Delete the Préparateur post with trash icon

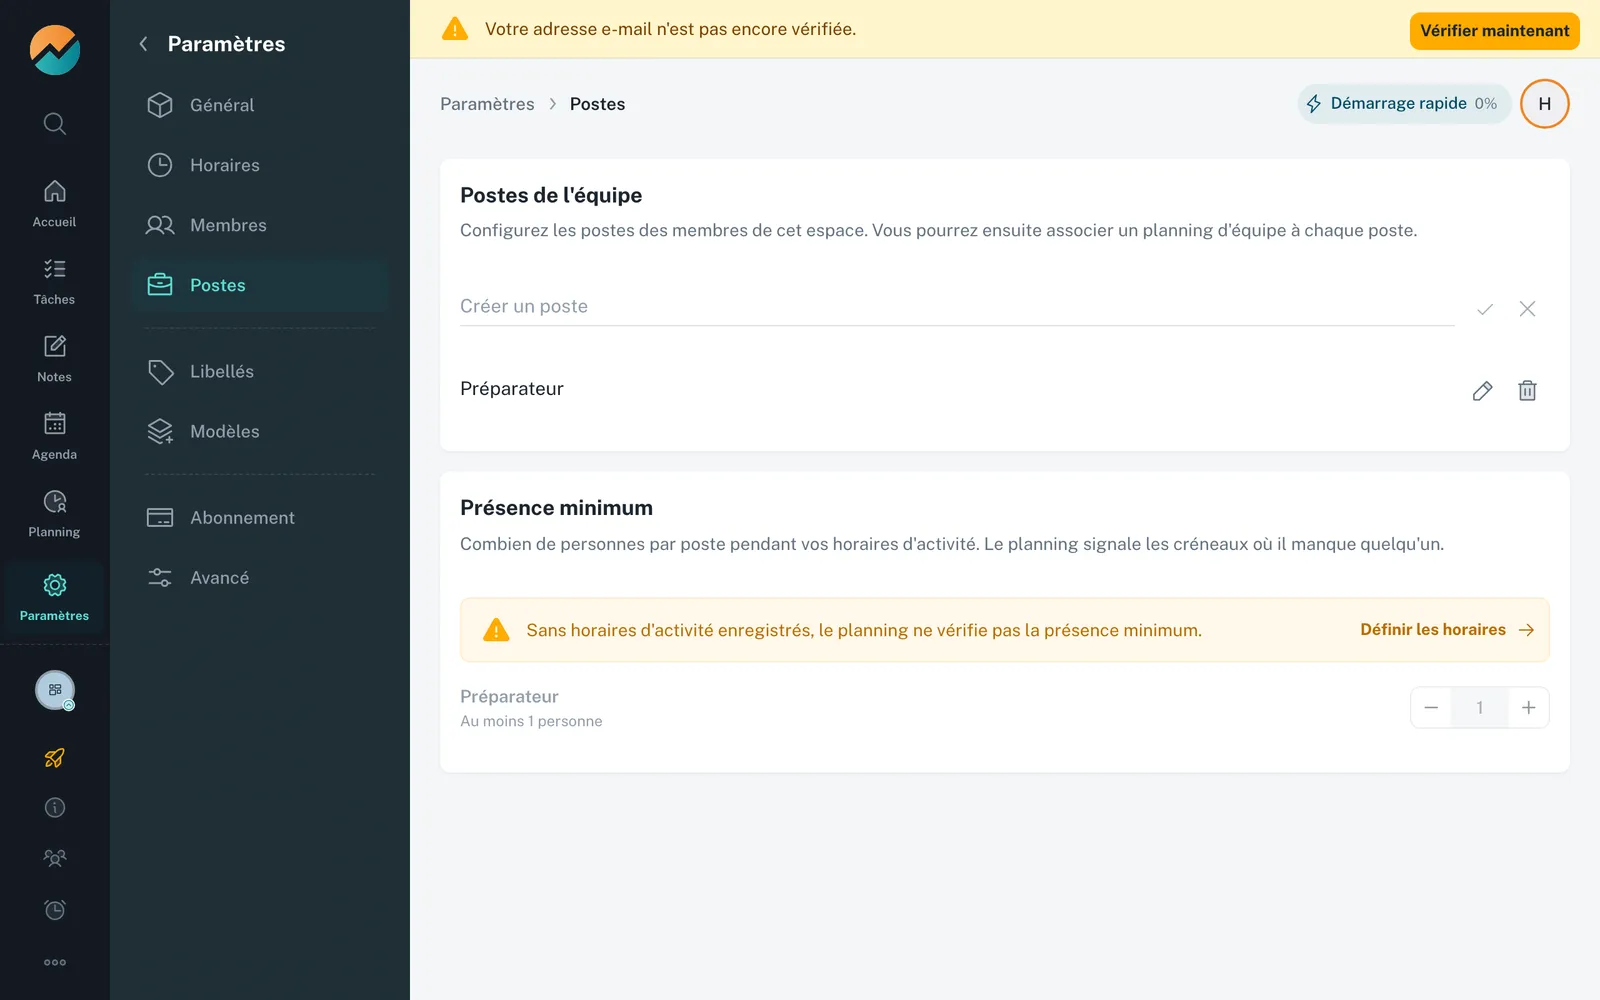[1527, 391]
